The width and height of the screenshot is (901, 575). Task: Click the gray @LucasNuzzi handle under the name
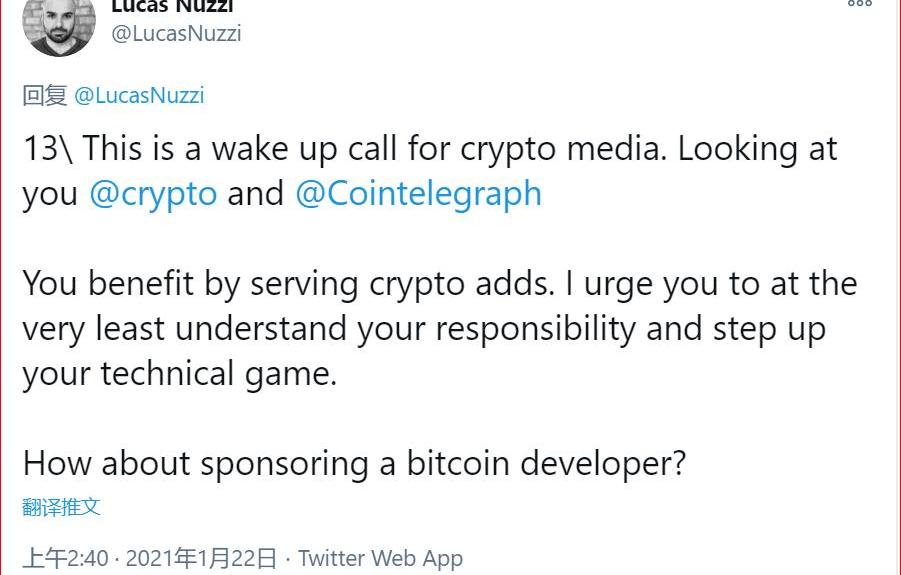coord(176,33)
